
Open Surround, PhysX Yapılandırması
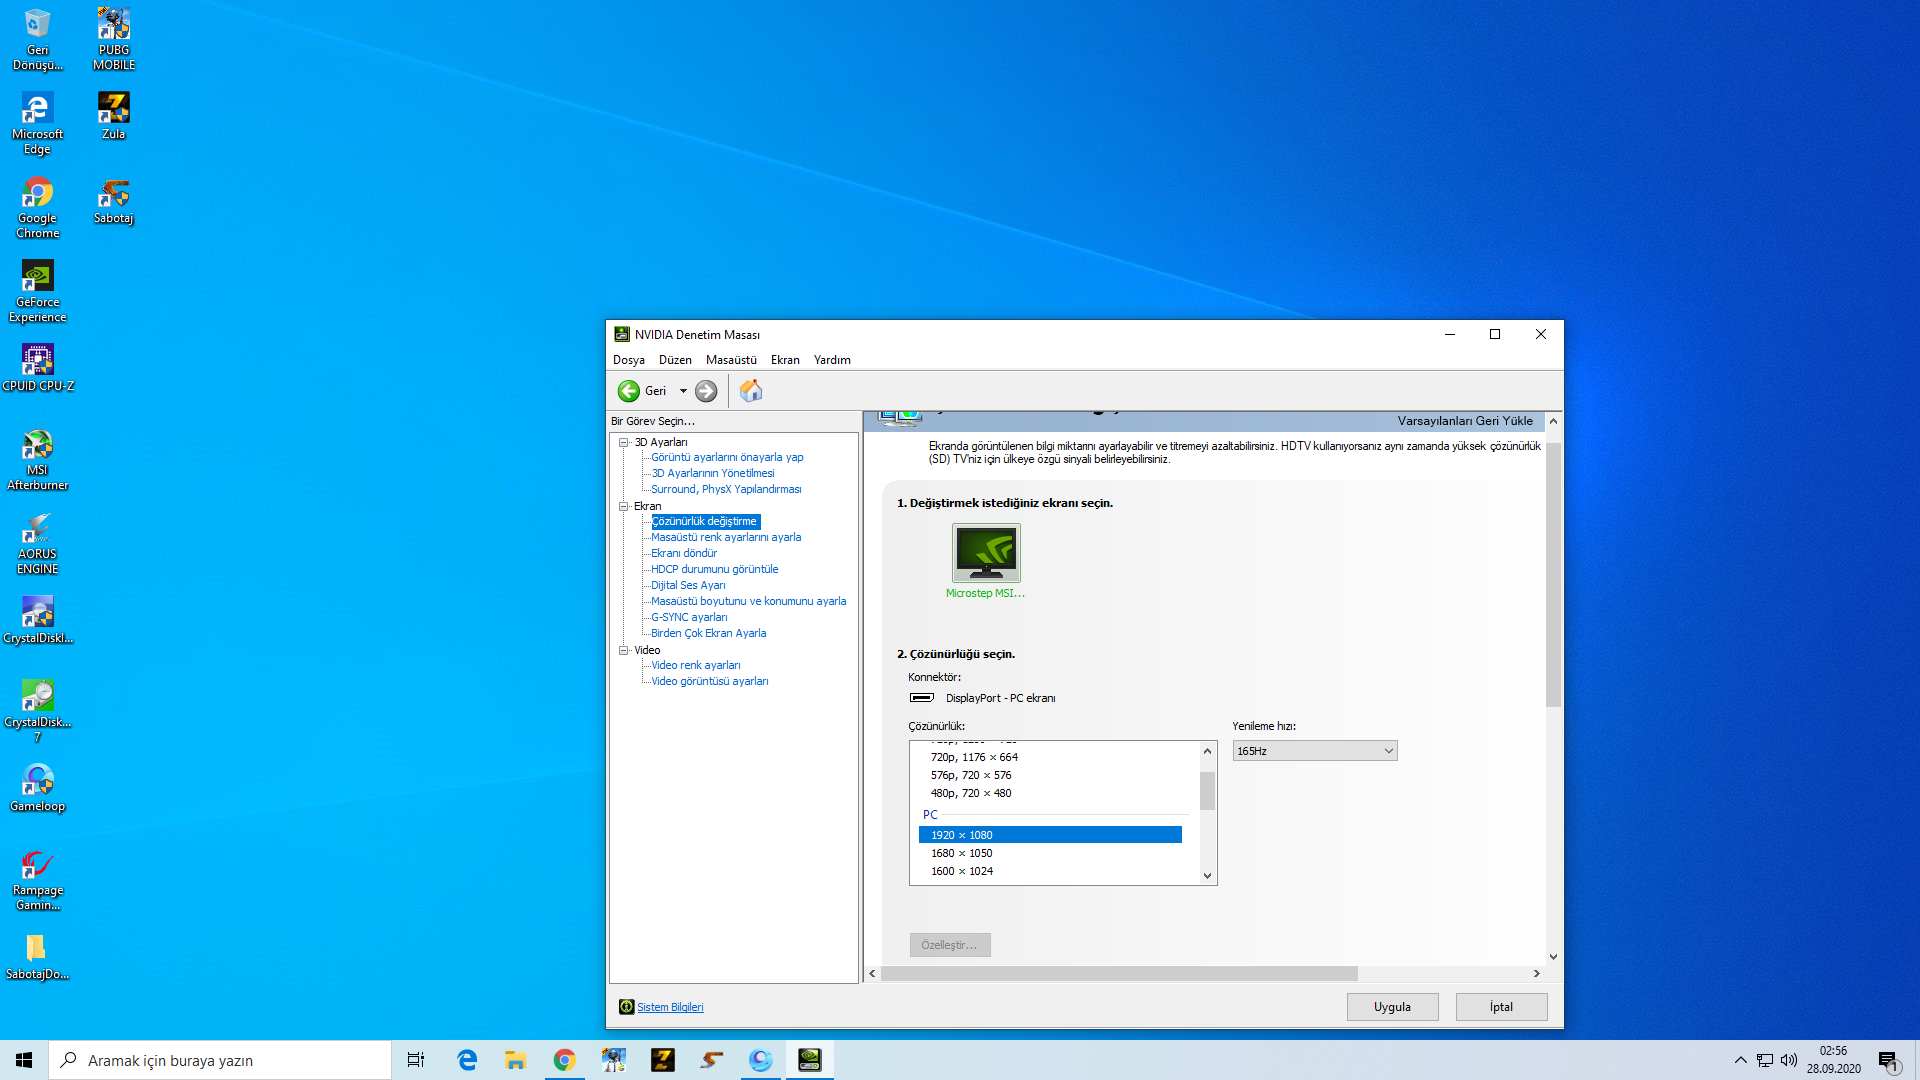[726, 489]
